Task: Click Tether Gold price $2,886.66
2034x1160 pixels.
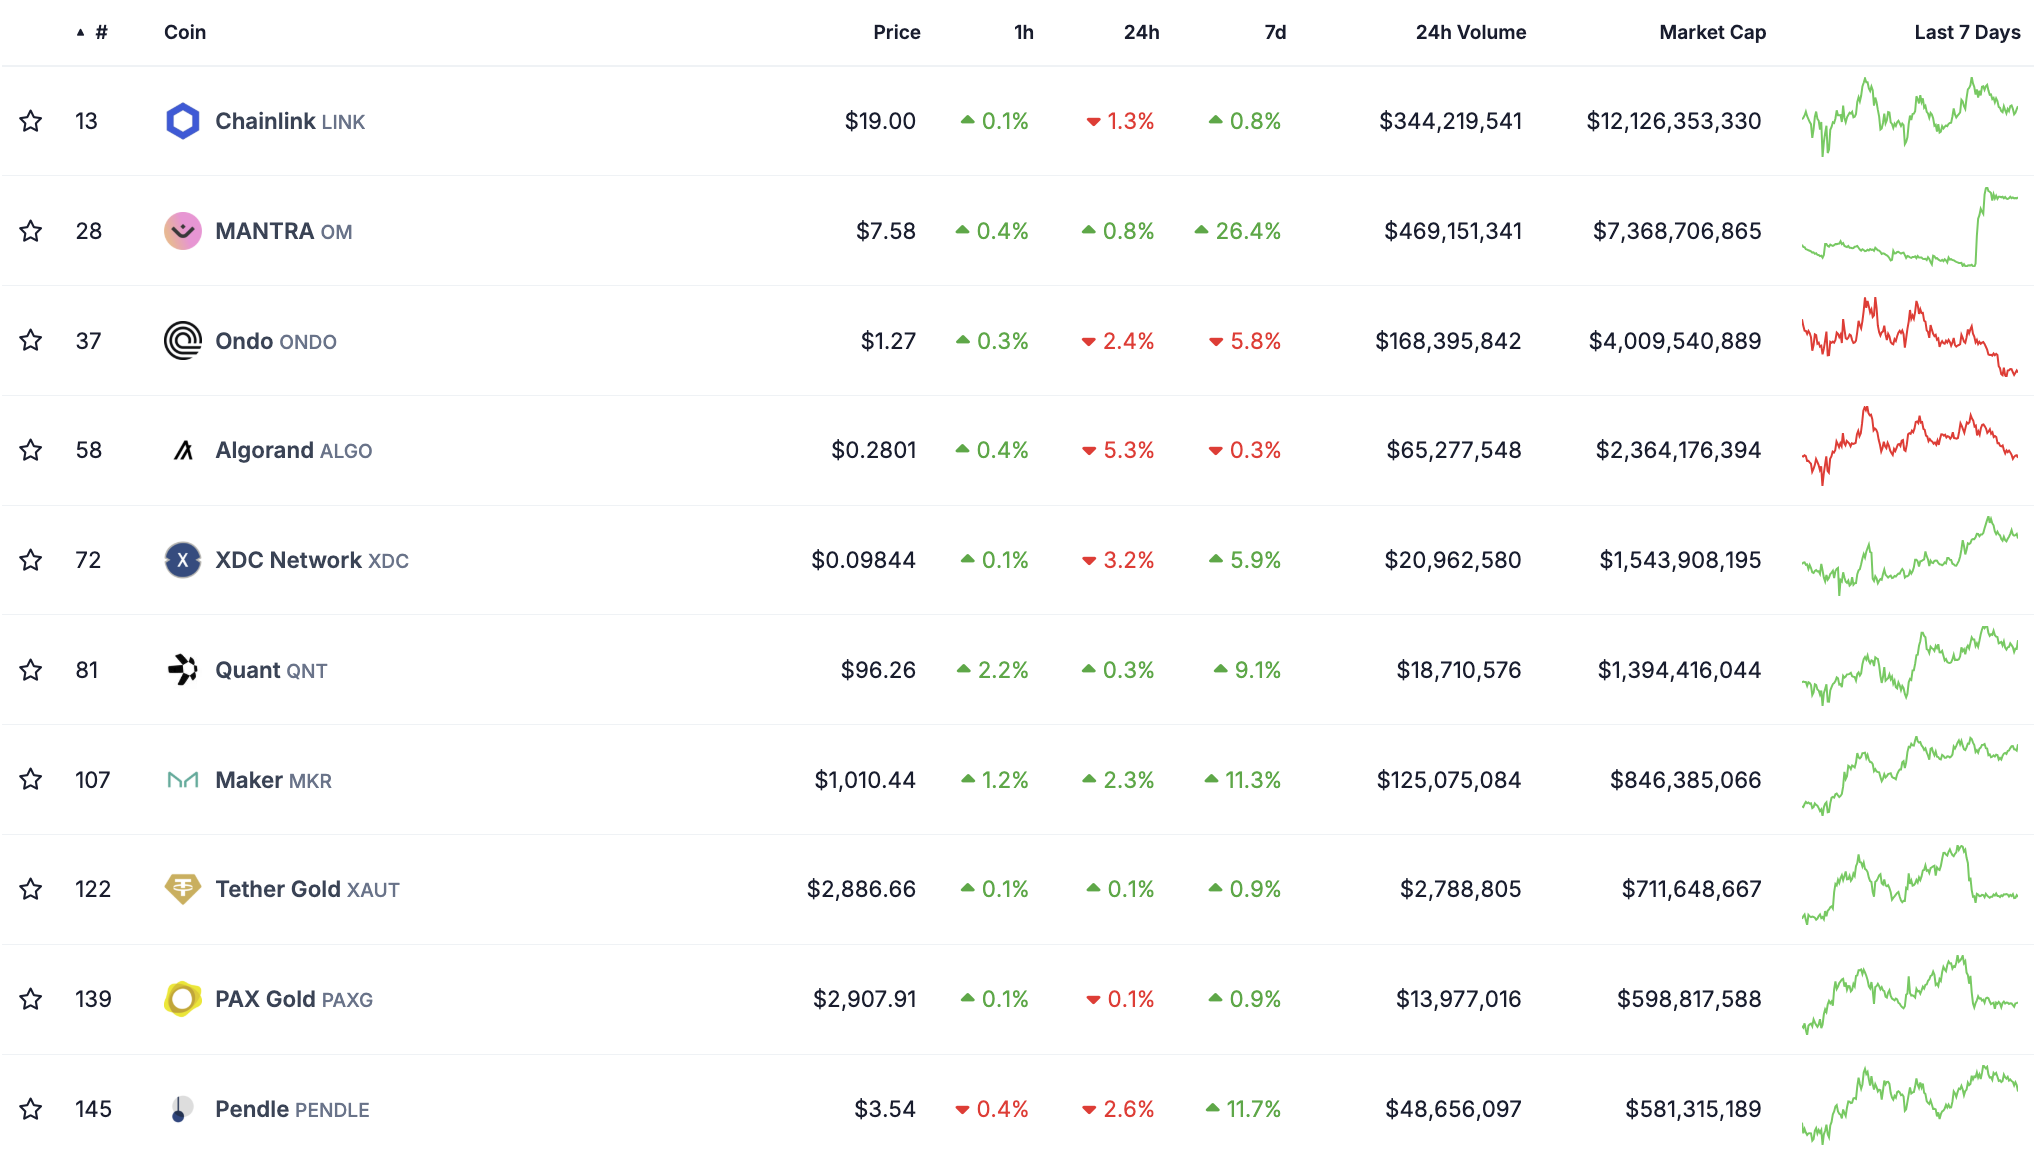Action: 861,889
